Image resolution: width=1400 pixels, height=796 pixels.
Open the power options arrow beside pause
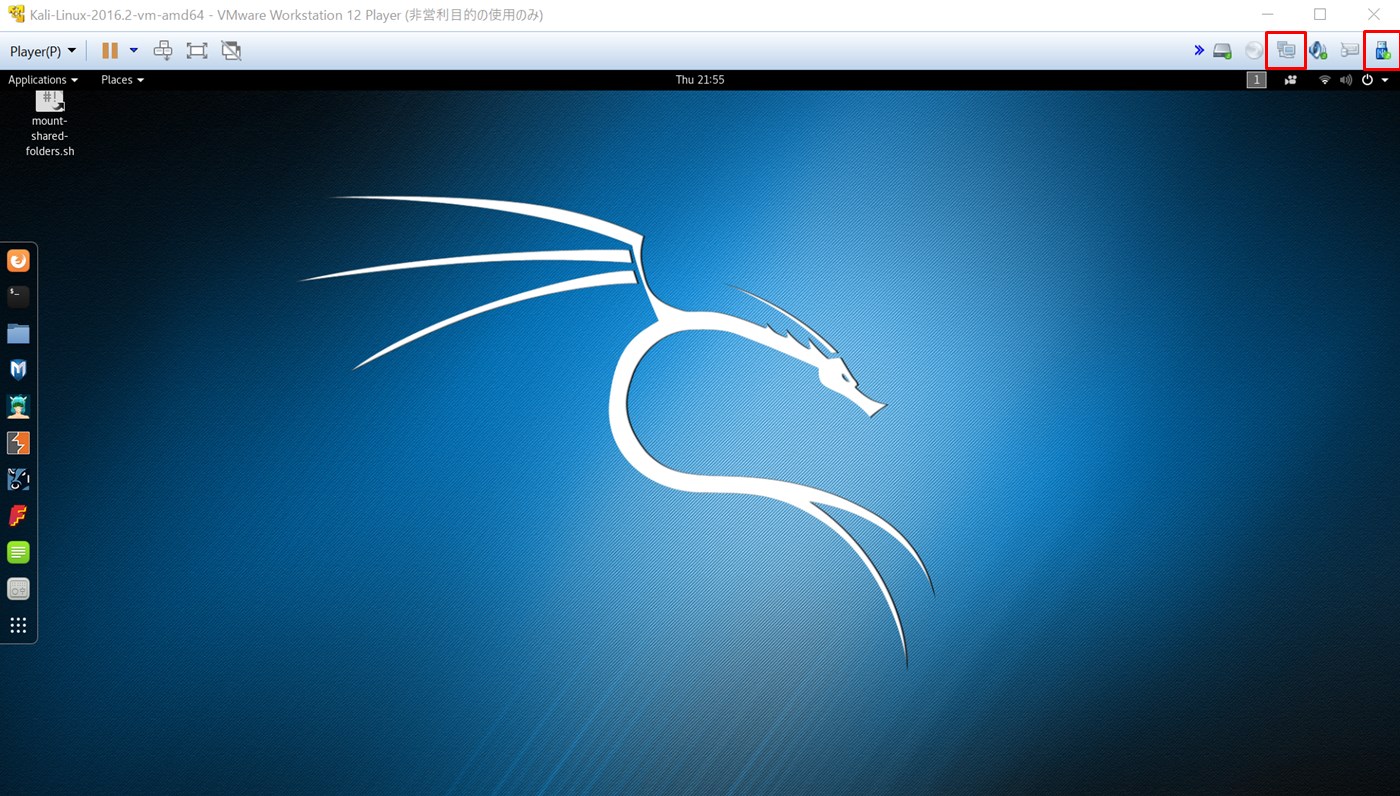(x=134, y=51)
